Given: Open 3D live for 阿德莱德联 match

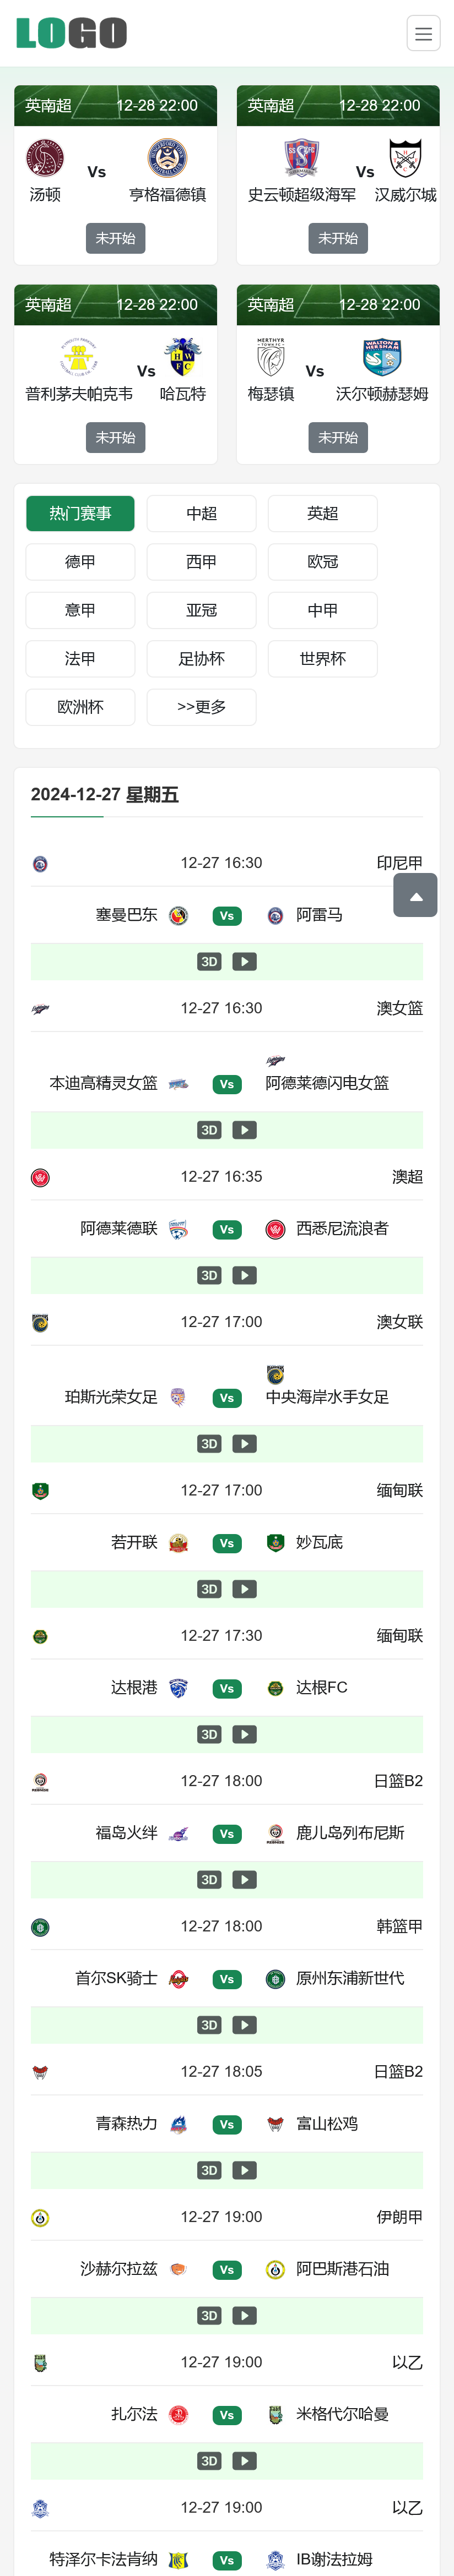Looking at the screenshot, I should (x=209, y=1275).
